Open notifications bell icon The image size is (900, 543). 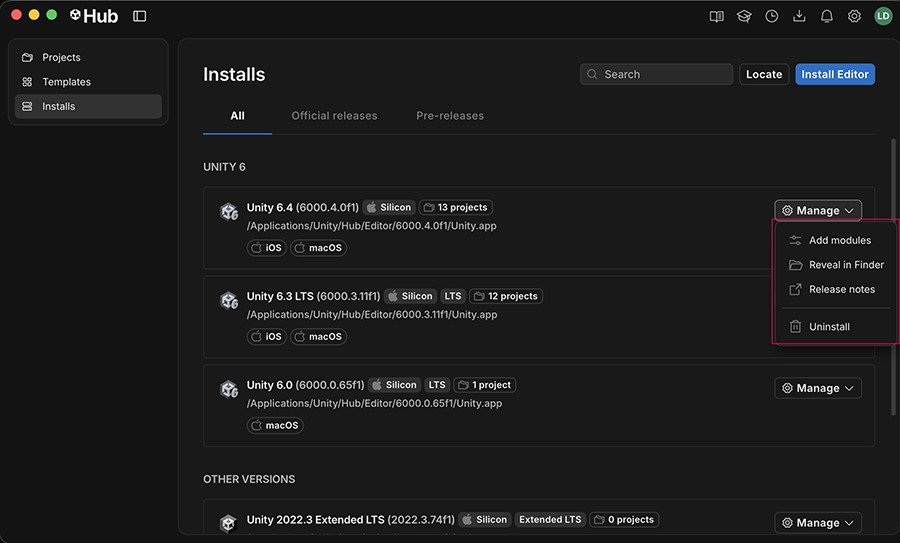coord(827,16)
